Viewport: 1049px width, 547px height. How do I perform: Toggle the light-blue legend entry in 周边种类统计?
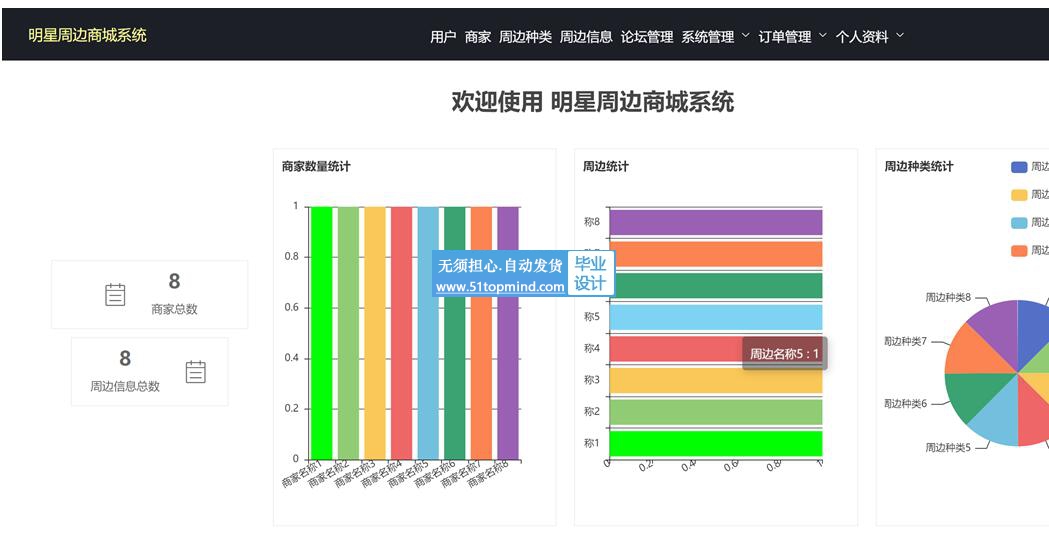tap(1019, 223)
